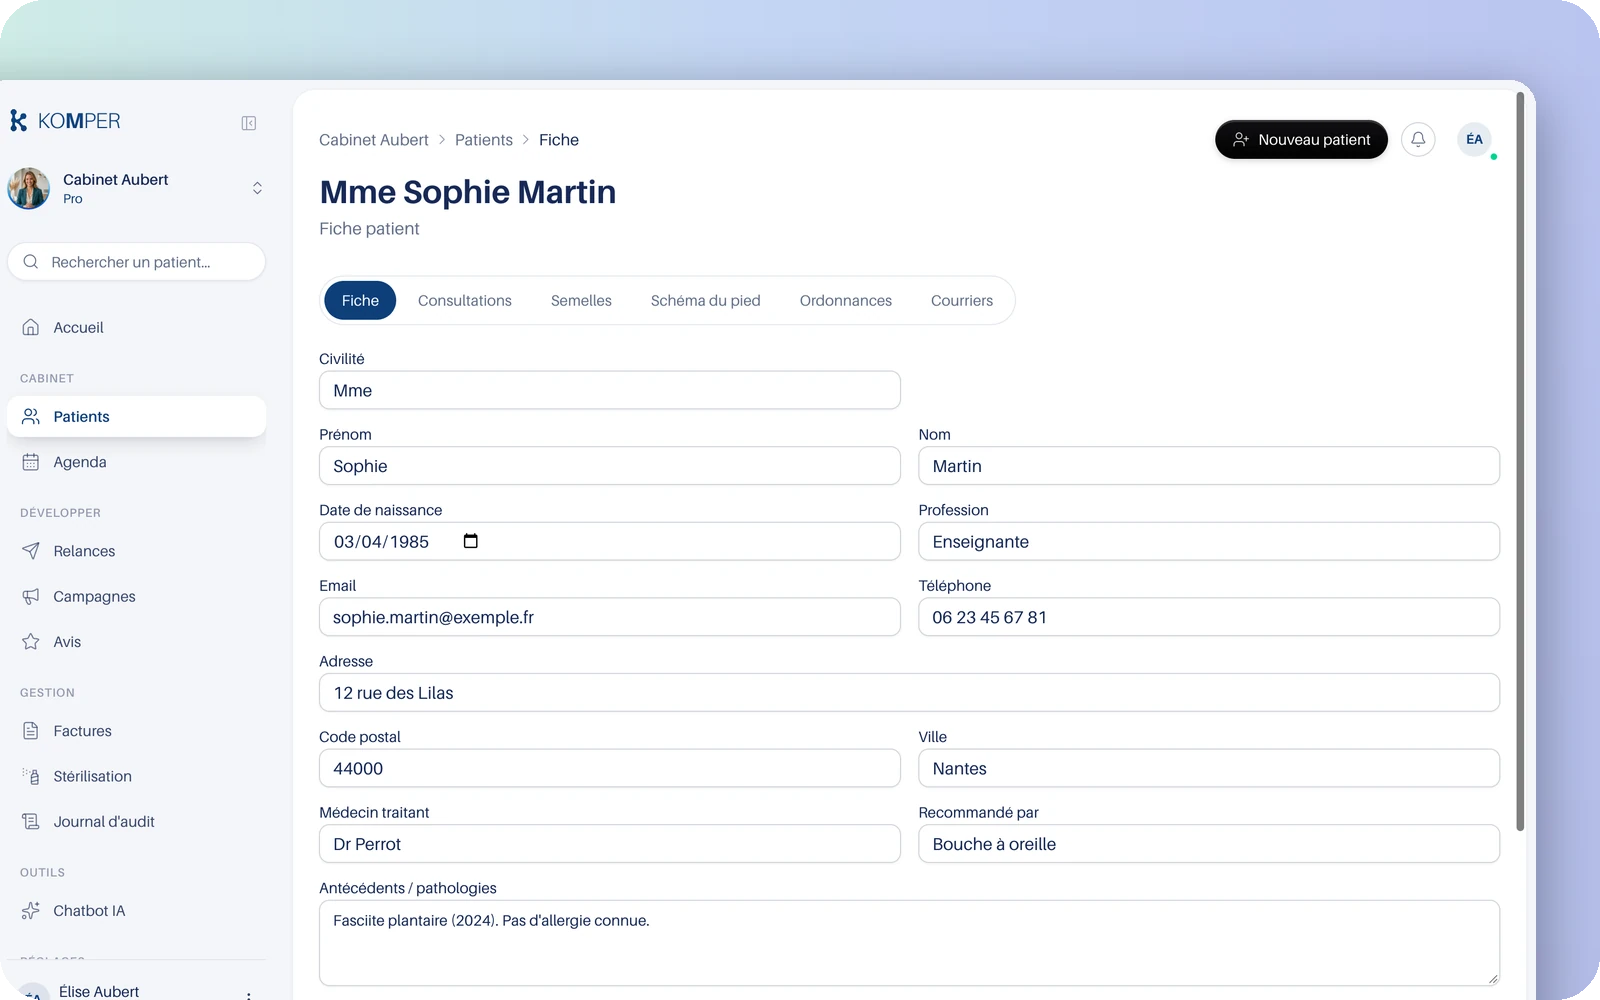Click the Email field
The width and height of the screenshot is (1600, 1000).
(610, 617)
